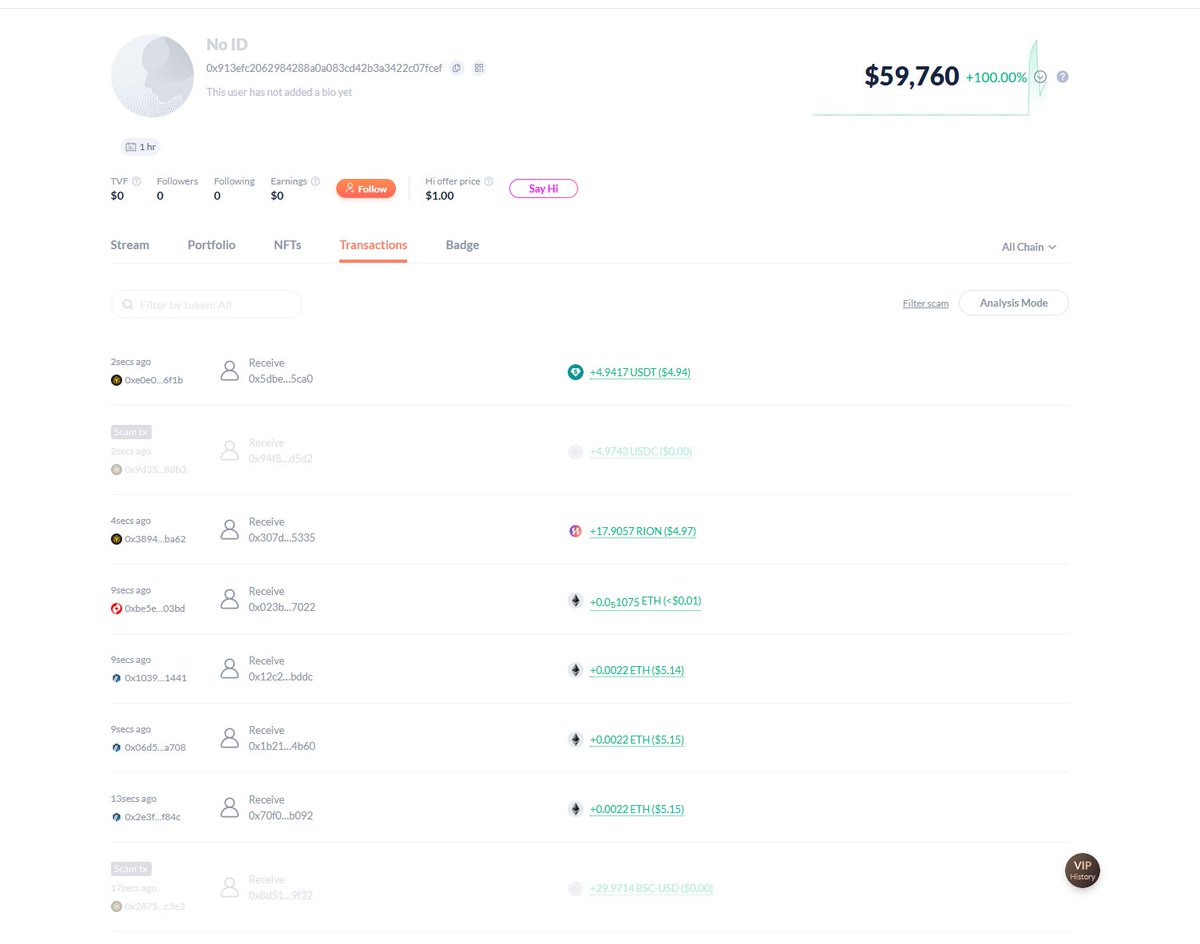The height and width of the screenshot is (944, 1200).
Task: Open transaction hash 0x2e3f...f84c
Action: (x=153, y=817)
